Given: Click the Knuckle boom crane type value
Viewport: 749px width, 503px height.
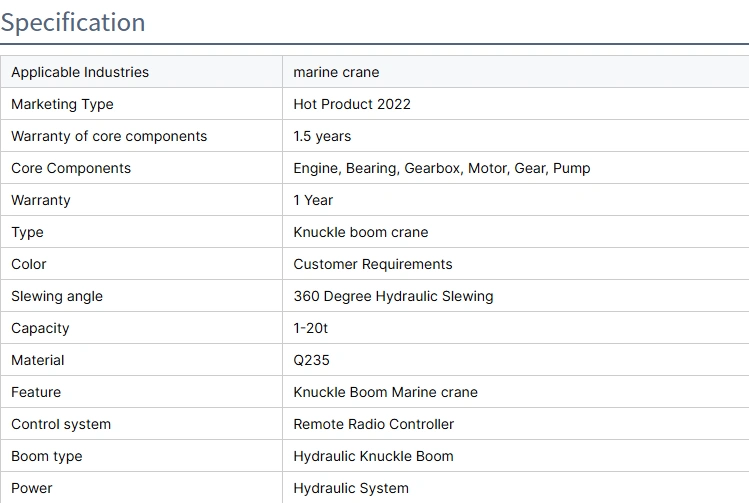Looking at the screenshot, I should point(360,232).
